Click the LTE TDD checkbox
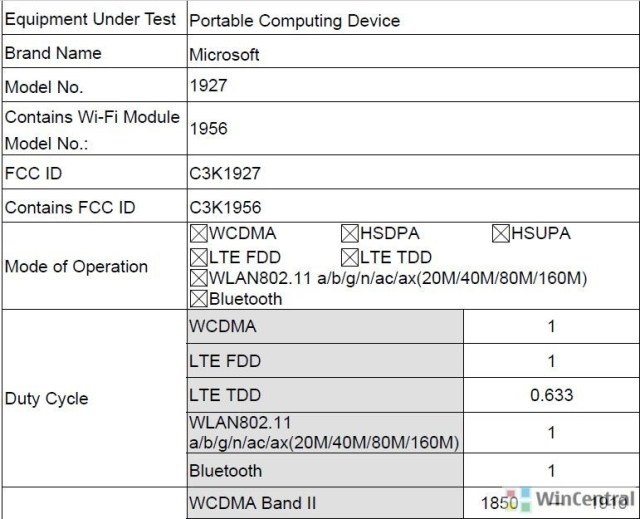 350,257
